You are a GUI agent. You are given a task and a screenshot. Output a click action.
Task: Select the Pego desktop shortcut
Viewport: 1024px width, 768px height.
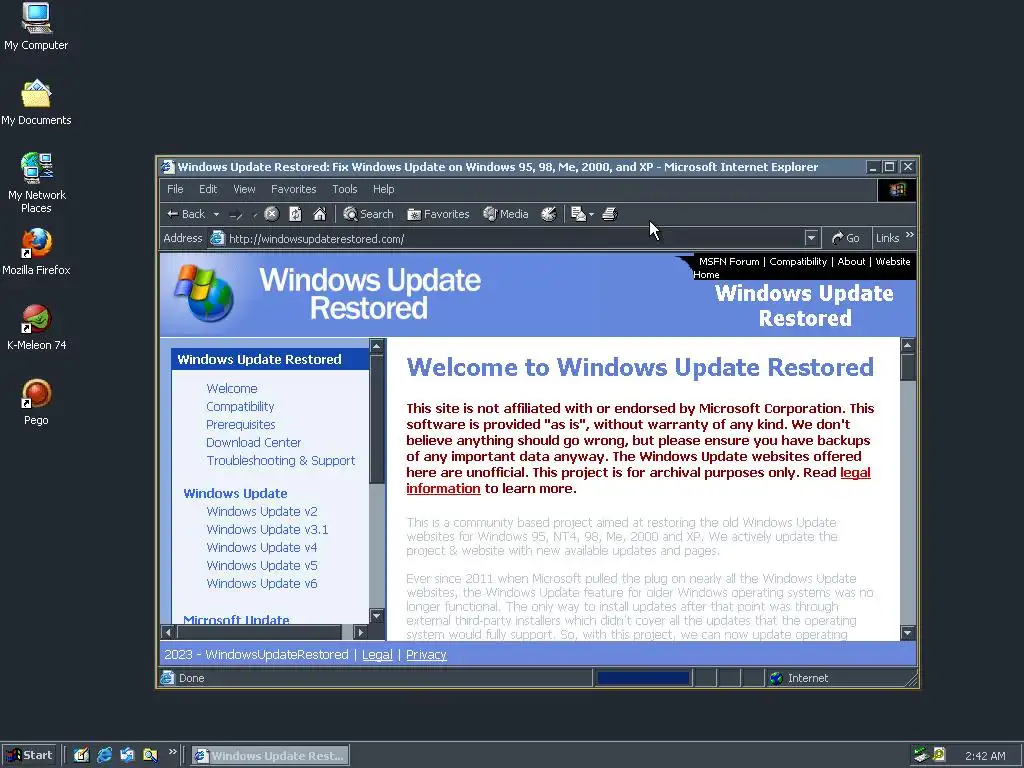pyautogui.click(x=36, y=403)
